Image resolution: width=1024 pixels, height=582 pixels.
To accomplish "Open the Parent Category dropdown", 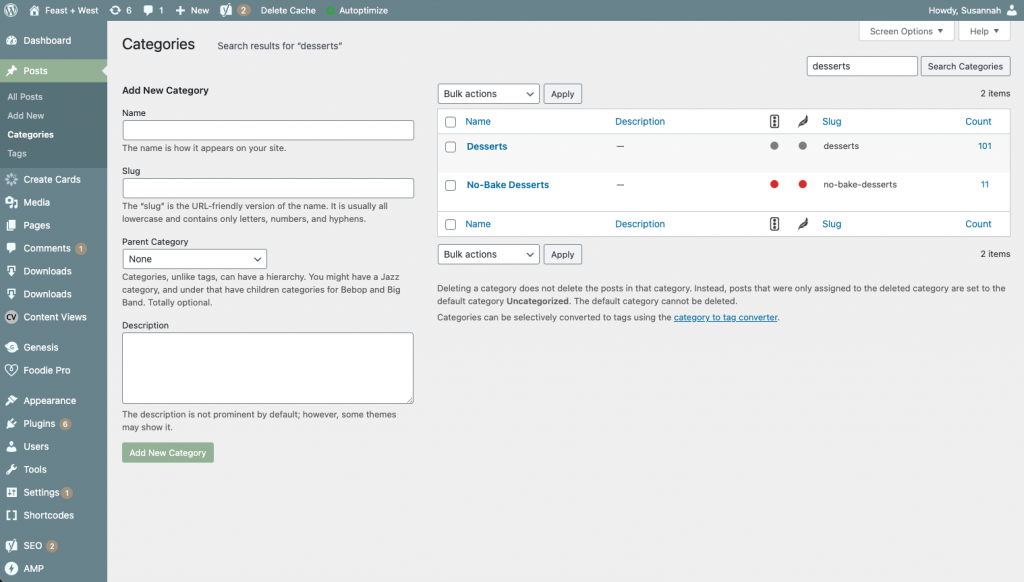I will 194,258.
